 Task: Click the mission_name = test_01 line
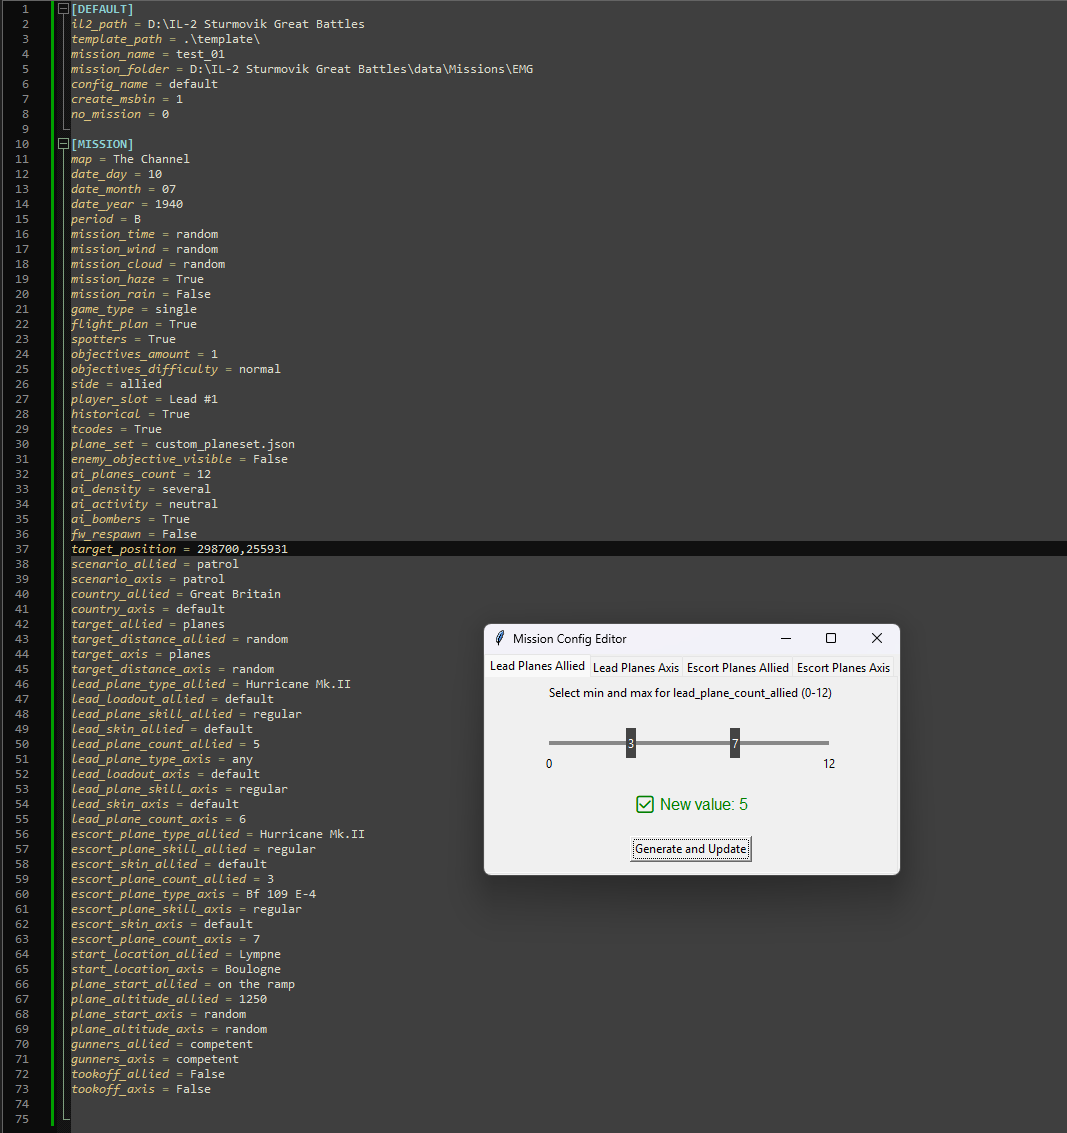[148, 54]
